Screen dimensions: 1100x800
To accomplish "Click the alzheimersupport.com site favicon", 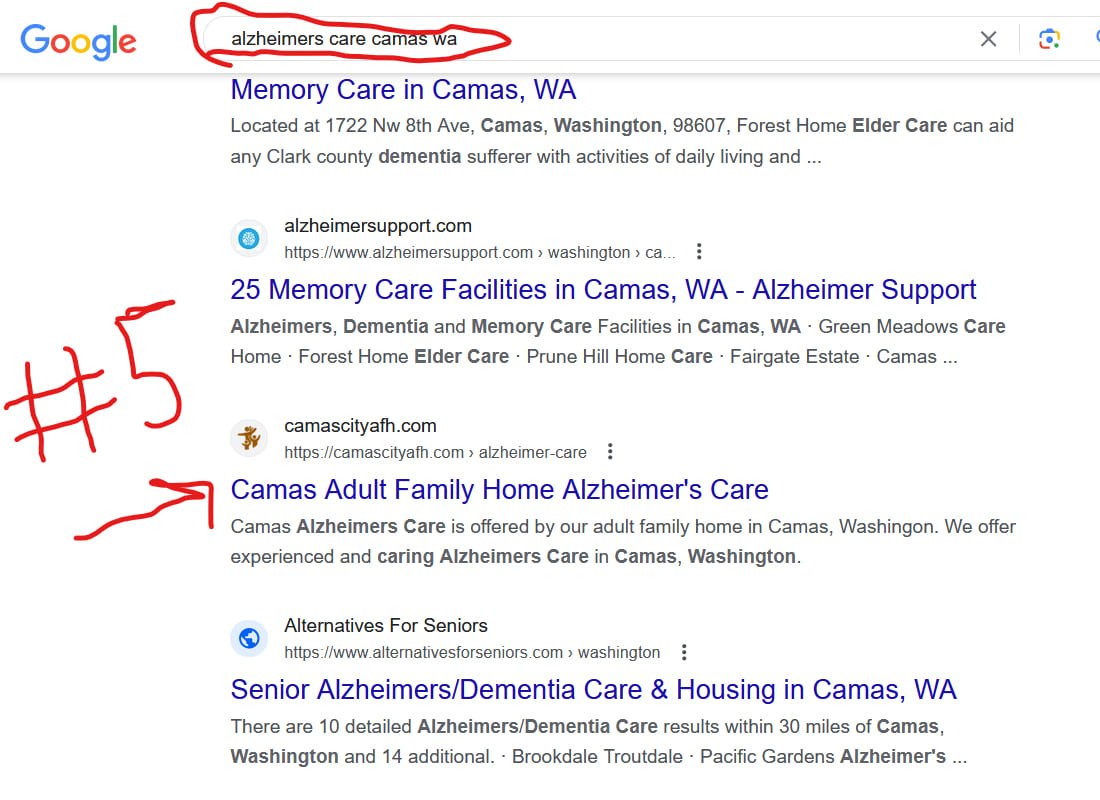I will [x=249, y=238].
